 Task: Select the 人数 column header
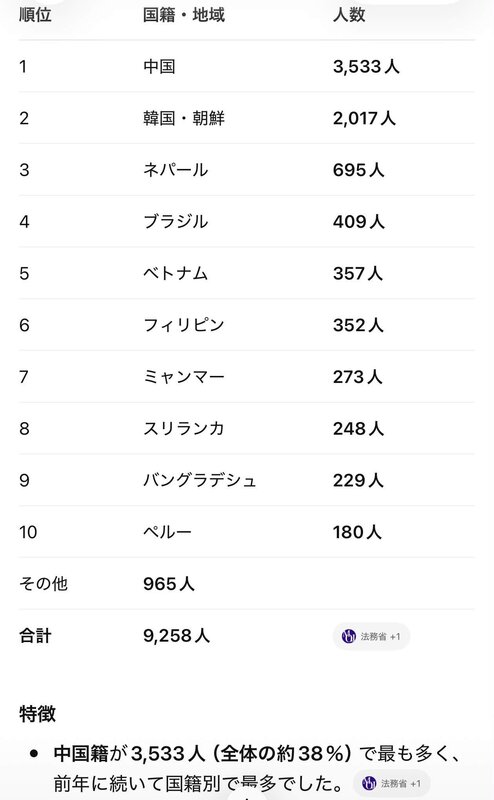(x=349, y=15)
